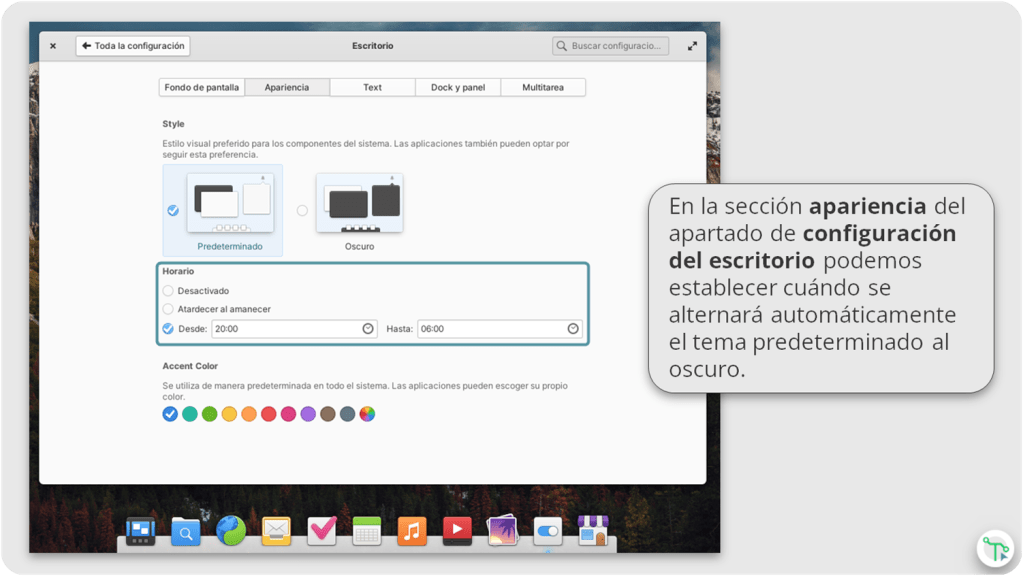This screenshot has width=1023, height=576.
Task: Pick the purple accent color
Action: (308, 414)
